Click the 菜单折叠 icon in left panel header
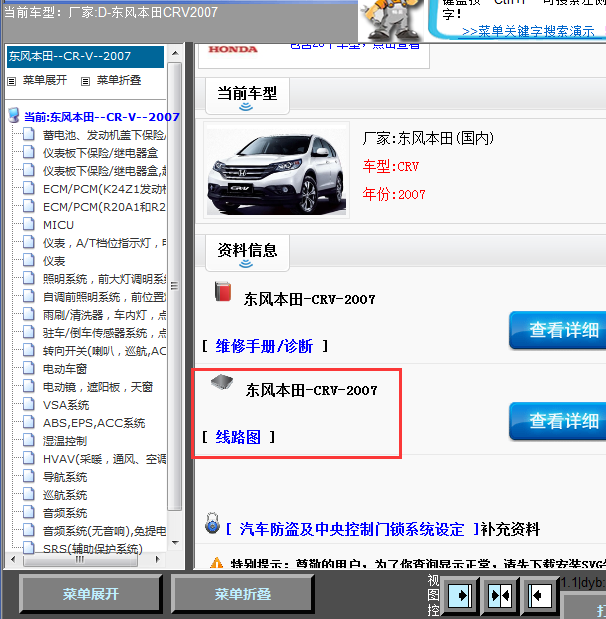Screen dimensions: 606x619 click(x=85, y=81)
